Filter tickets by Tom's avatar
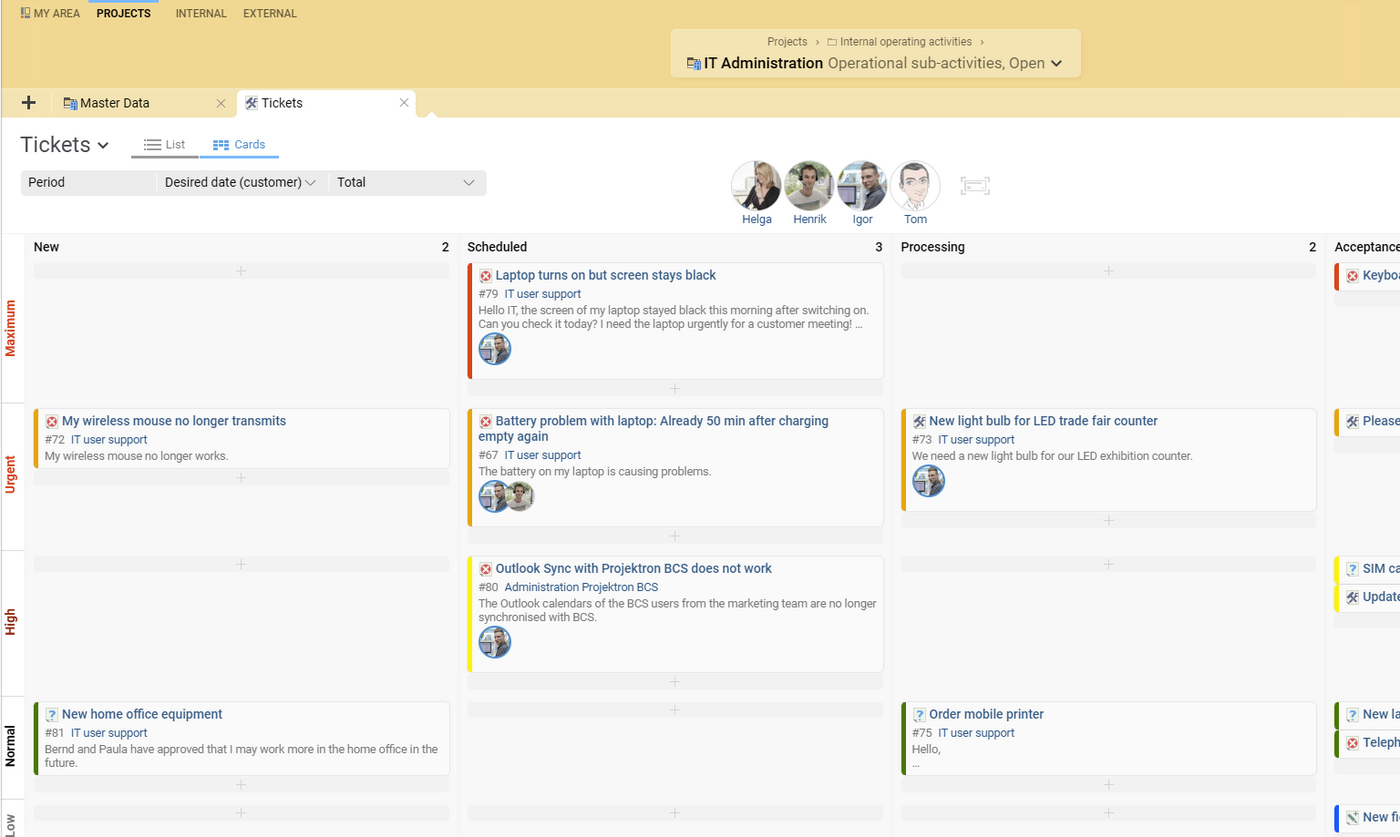Image resolution: width=1400 pixels, height=837 pixels. point(915,186)
